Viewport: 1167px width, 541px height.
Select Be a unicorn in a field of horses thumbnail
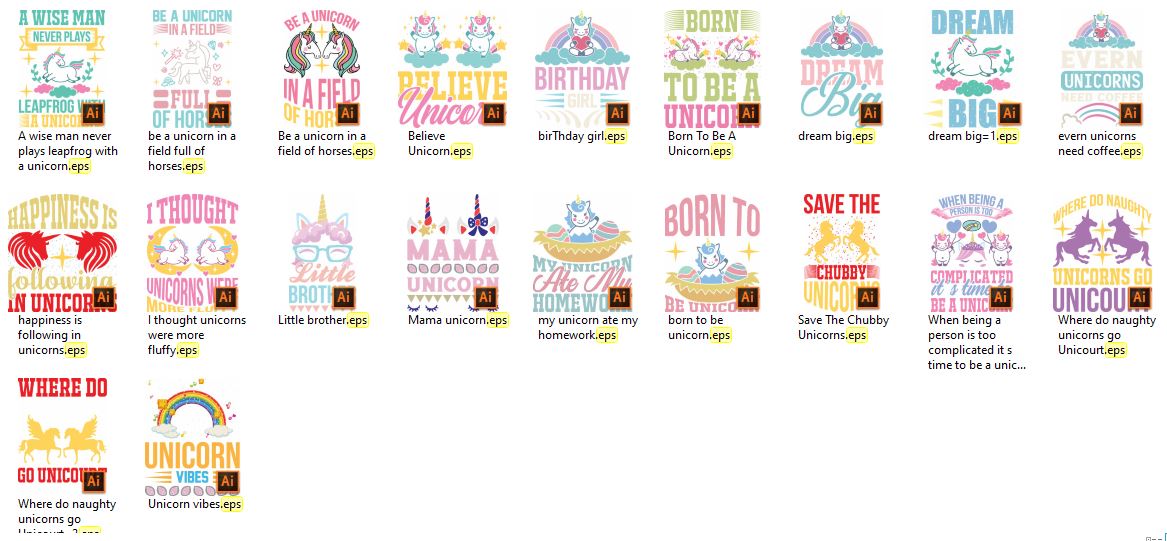(x=322, y=68)
